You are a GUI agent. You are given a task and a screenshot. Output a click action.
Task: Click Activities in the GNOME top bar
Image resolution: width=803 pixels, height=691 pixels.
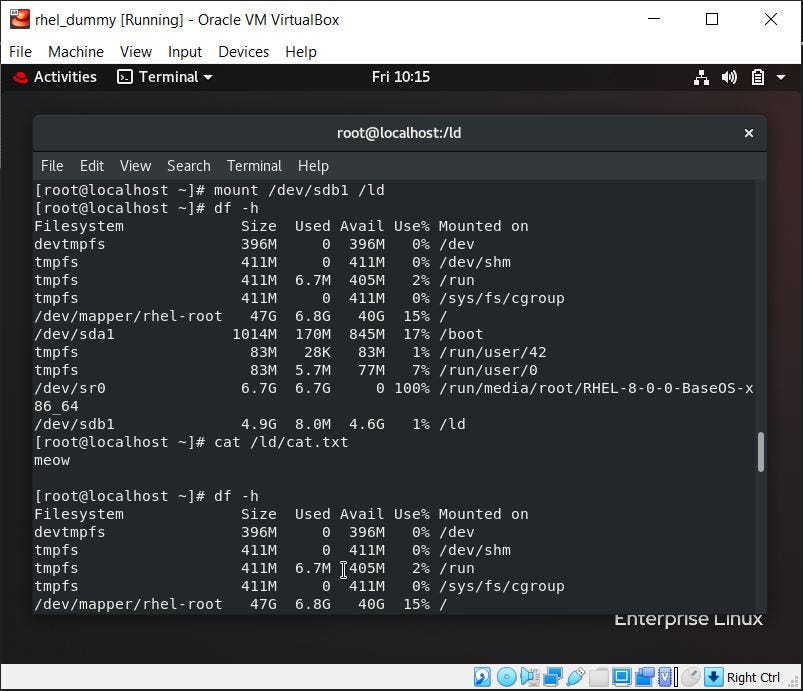[x=65, y=77]
